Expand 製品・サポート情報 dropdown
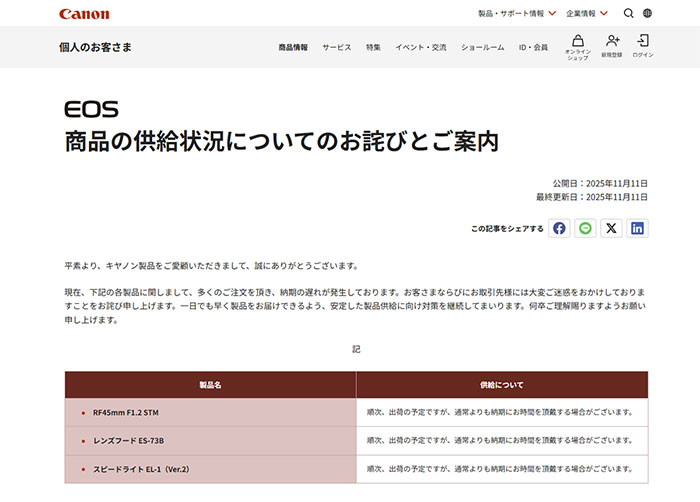The width and height of the screenshot is (700, 502). (x=517, y=13)
